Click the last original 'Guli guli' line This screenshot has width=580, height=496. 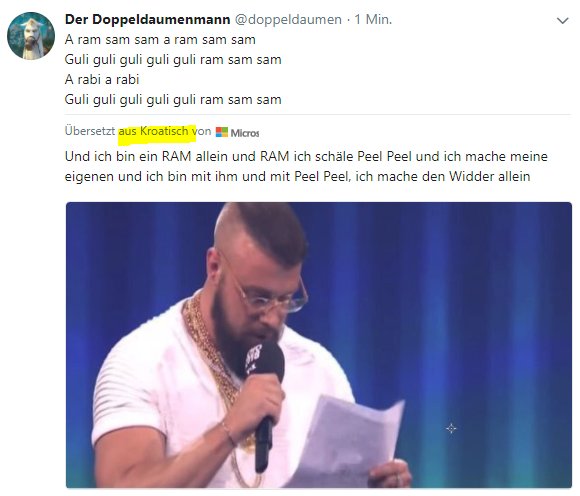coord(173,99)
